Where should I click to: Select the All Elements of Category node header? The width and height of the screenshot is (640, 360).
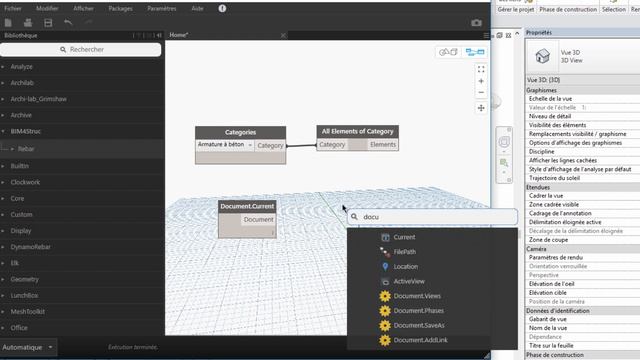358,131
